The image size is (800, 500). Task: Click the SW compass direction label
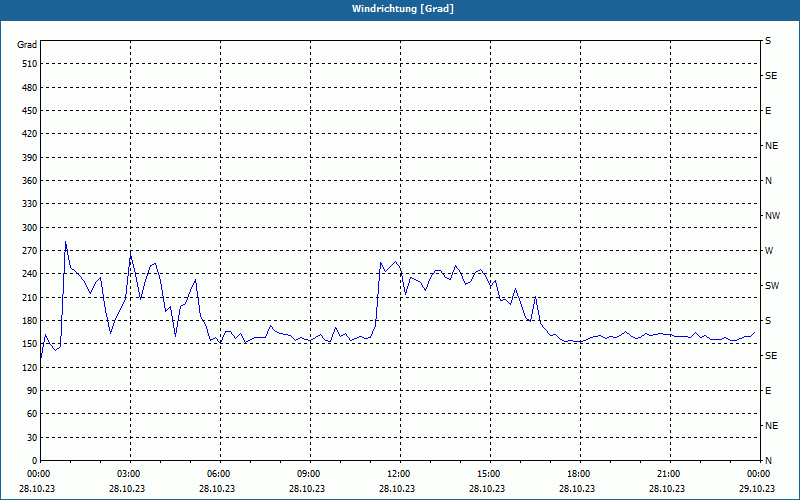click(x=772, y=286)
